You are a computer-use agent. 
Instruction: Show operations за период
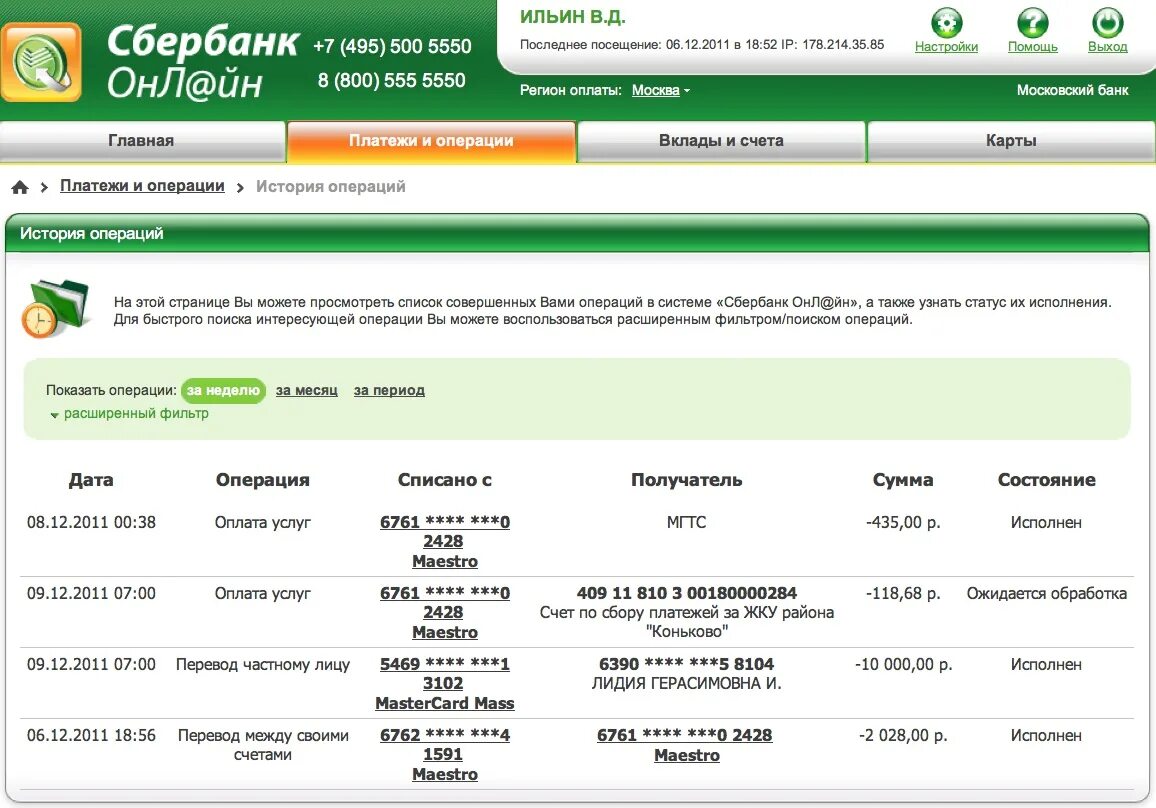tap(389, 390)
